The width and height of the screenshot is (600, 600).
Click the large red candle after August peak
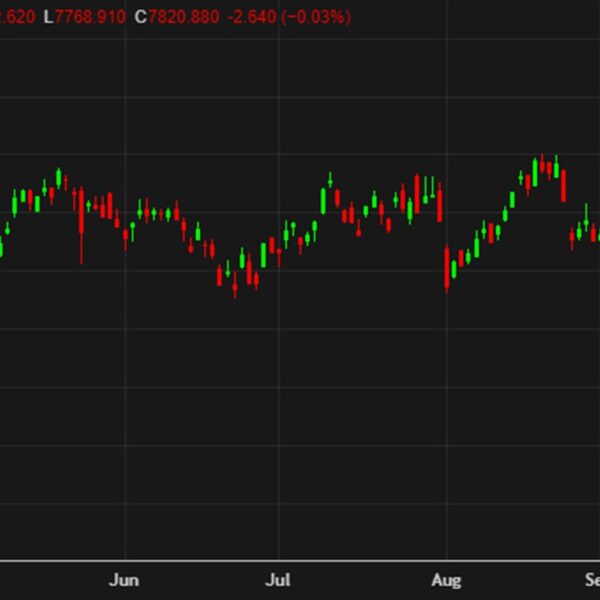(x=563, y=185)
